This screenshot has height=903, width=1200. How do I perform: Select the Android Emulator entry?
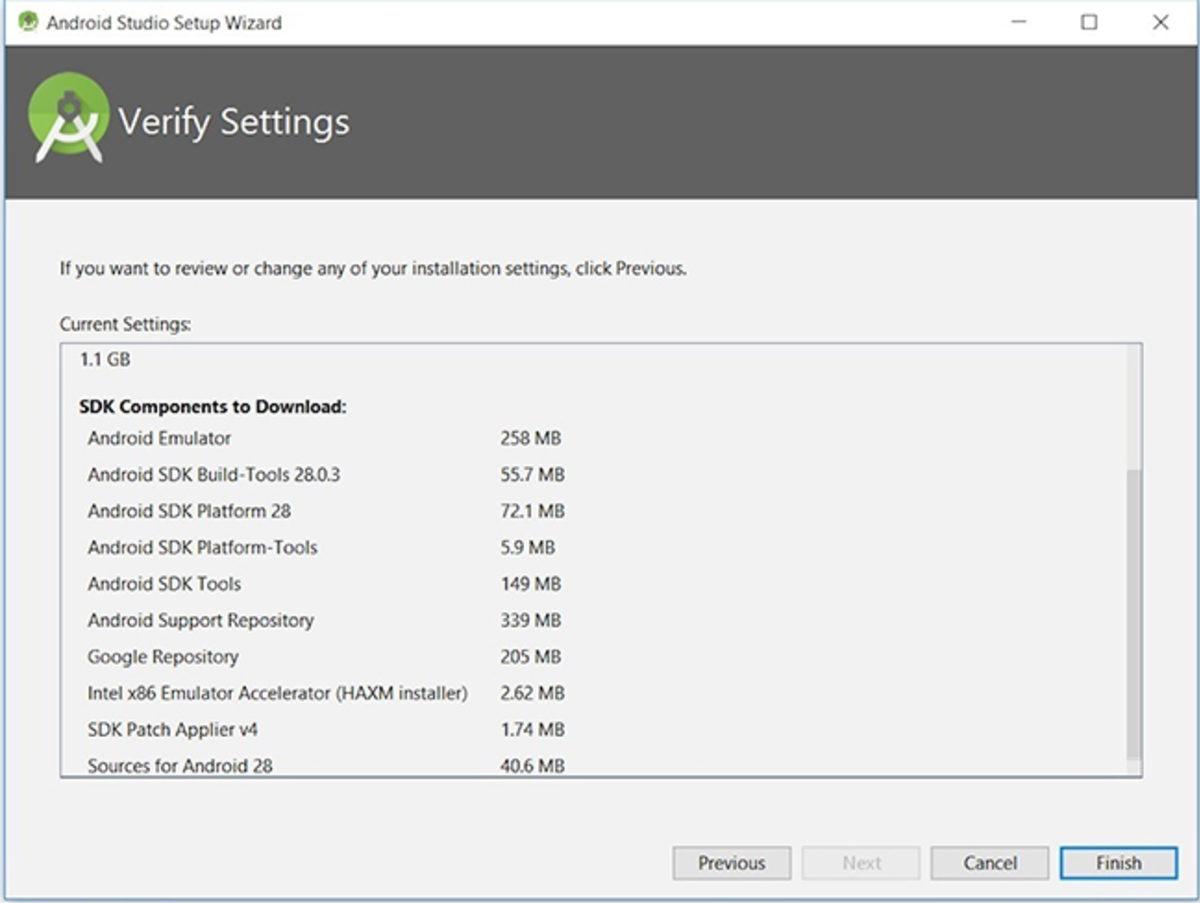point(159,438)
